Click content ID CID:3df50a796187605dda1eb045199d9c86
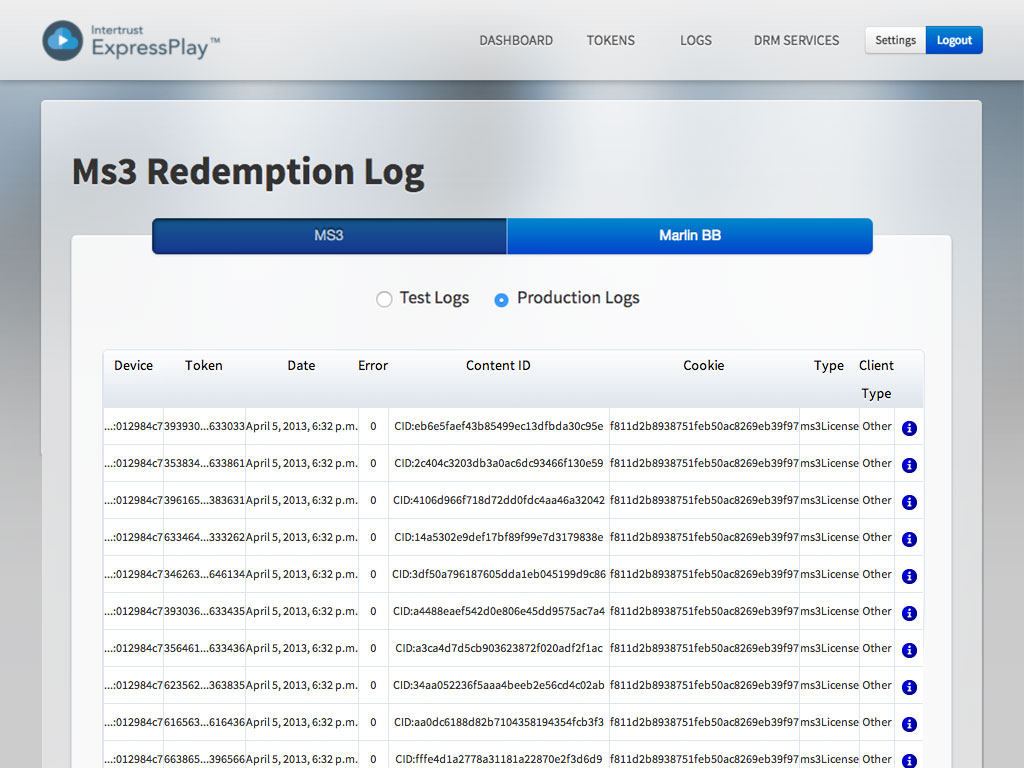Screen dimensions: 1024x768 tap(499, 574)
